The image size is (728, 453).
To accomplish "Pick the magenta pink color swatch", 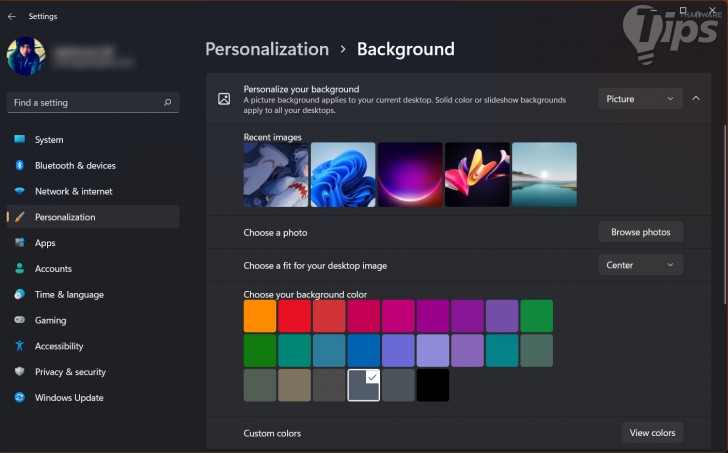I will (398, 316).
